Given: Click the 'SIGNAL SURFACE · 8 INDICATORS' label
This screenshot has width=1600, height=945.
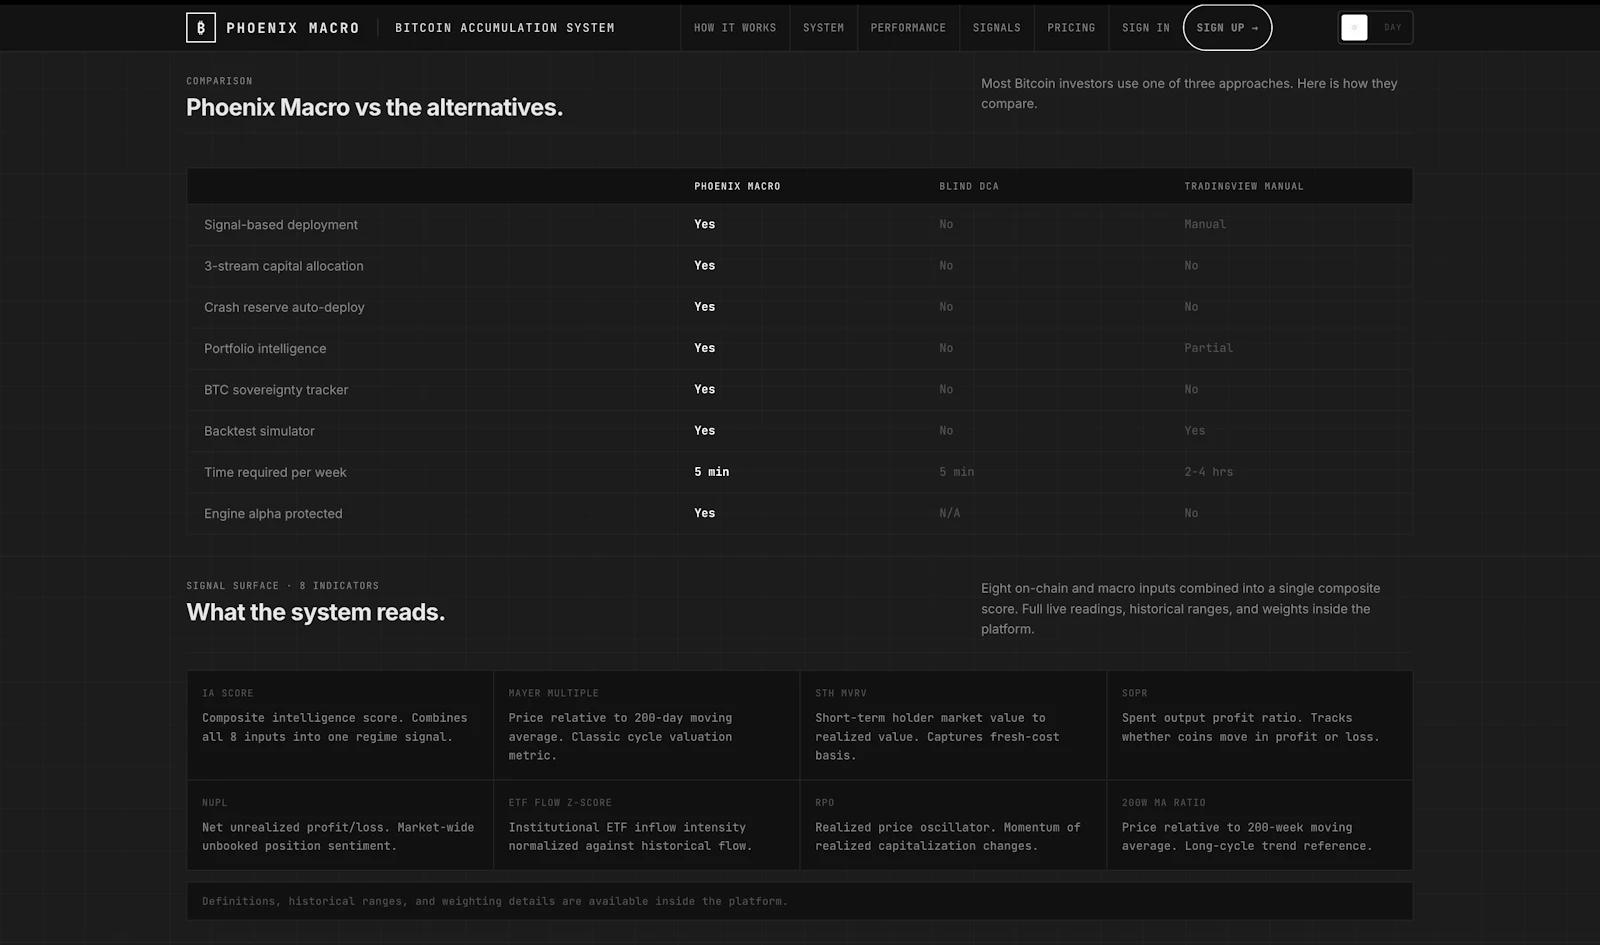Looking at the screenshot, I should point(282,586).
